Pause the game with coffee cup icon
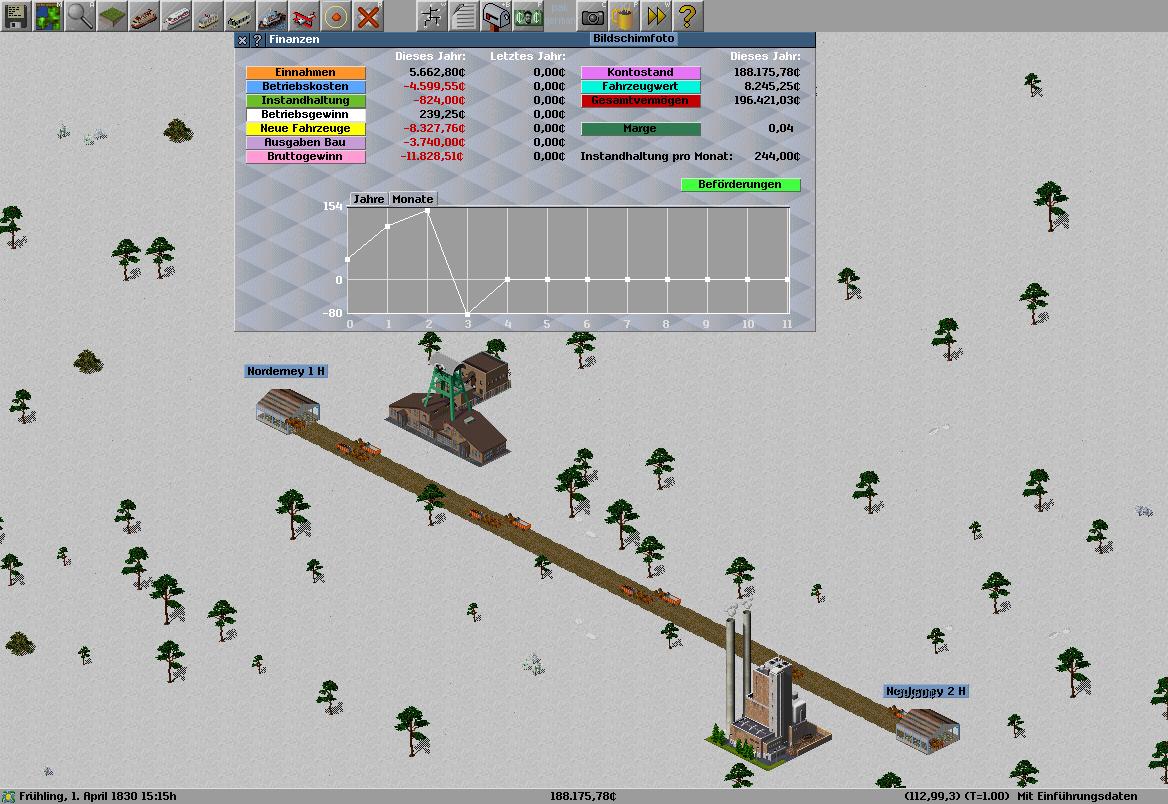The image size is (1168, 804). pos(624,16)
